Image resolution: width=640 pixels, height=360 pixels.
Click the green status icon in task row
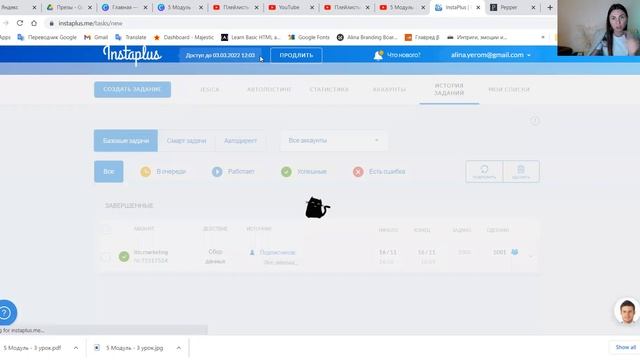[124, 257]
